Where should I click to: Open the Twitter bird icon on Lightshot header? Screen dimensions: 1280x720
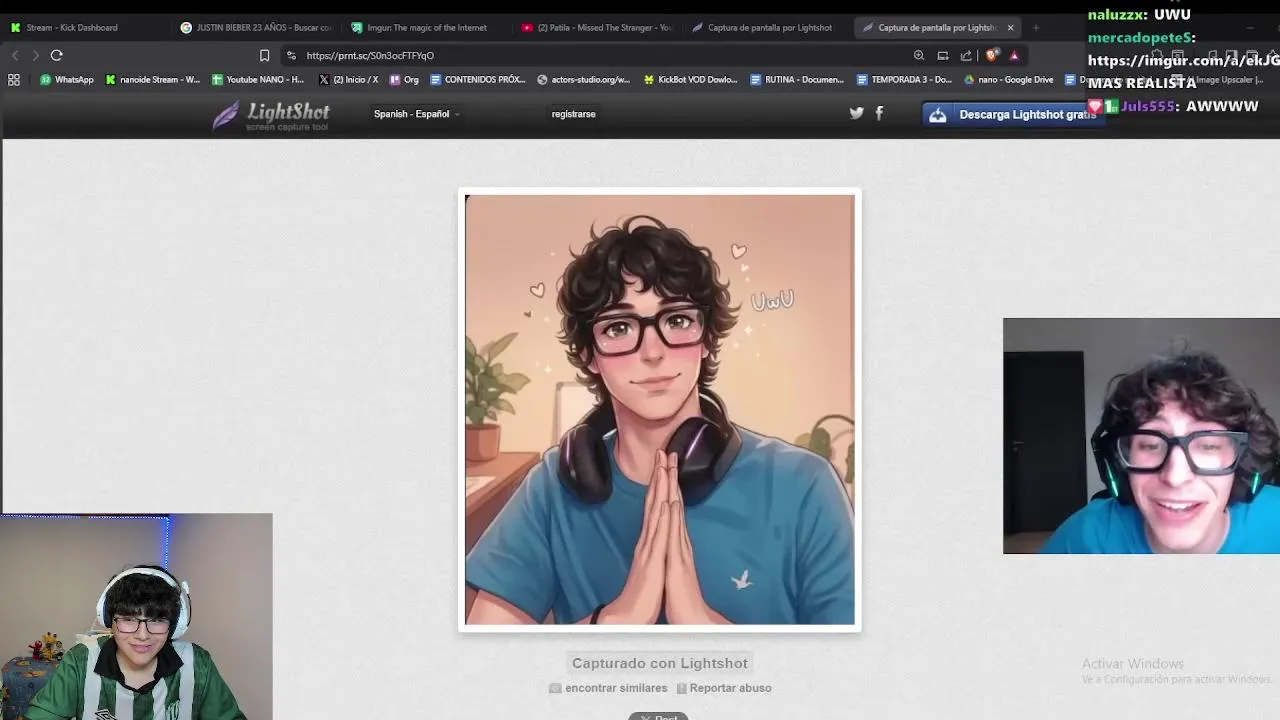click(856, 113)
